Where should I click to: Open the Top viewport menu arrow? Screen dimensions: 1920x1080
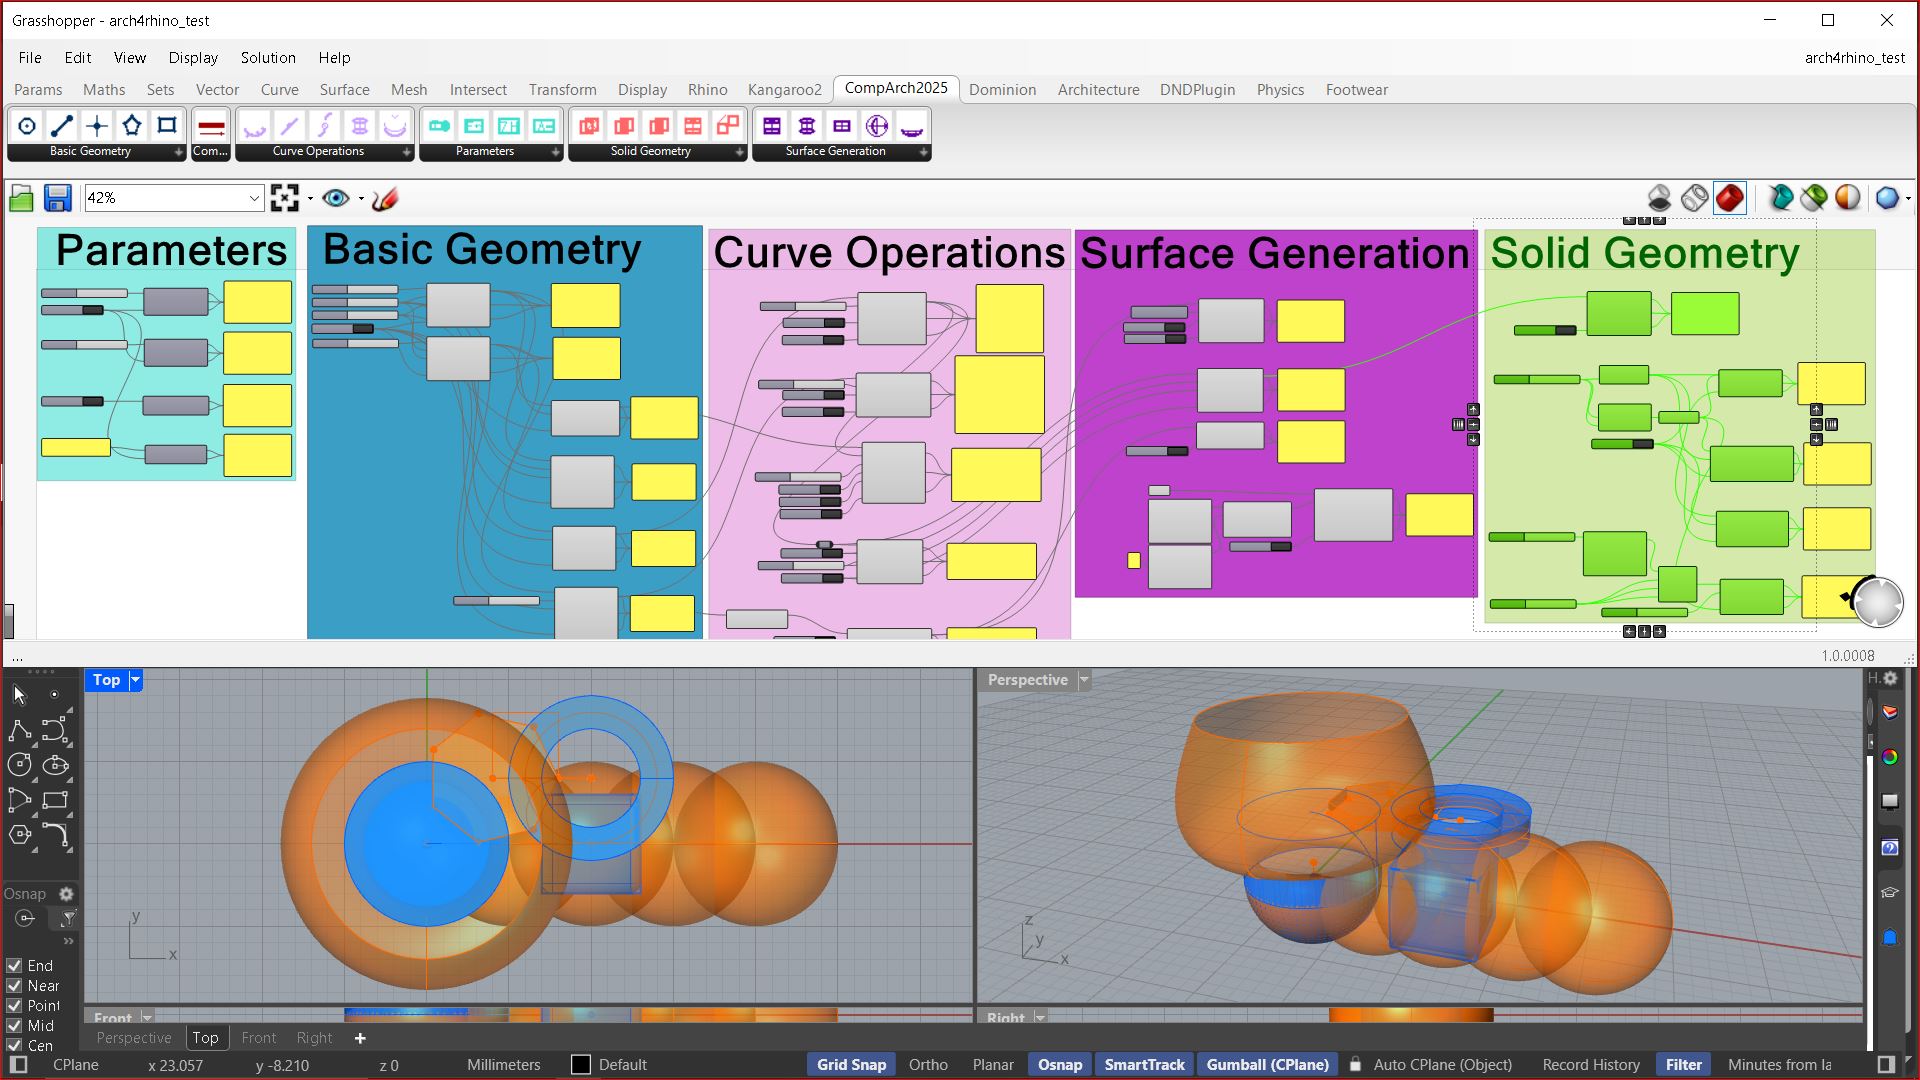coord(136,680)
